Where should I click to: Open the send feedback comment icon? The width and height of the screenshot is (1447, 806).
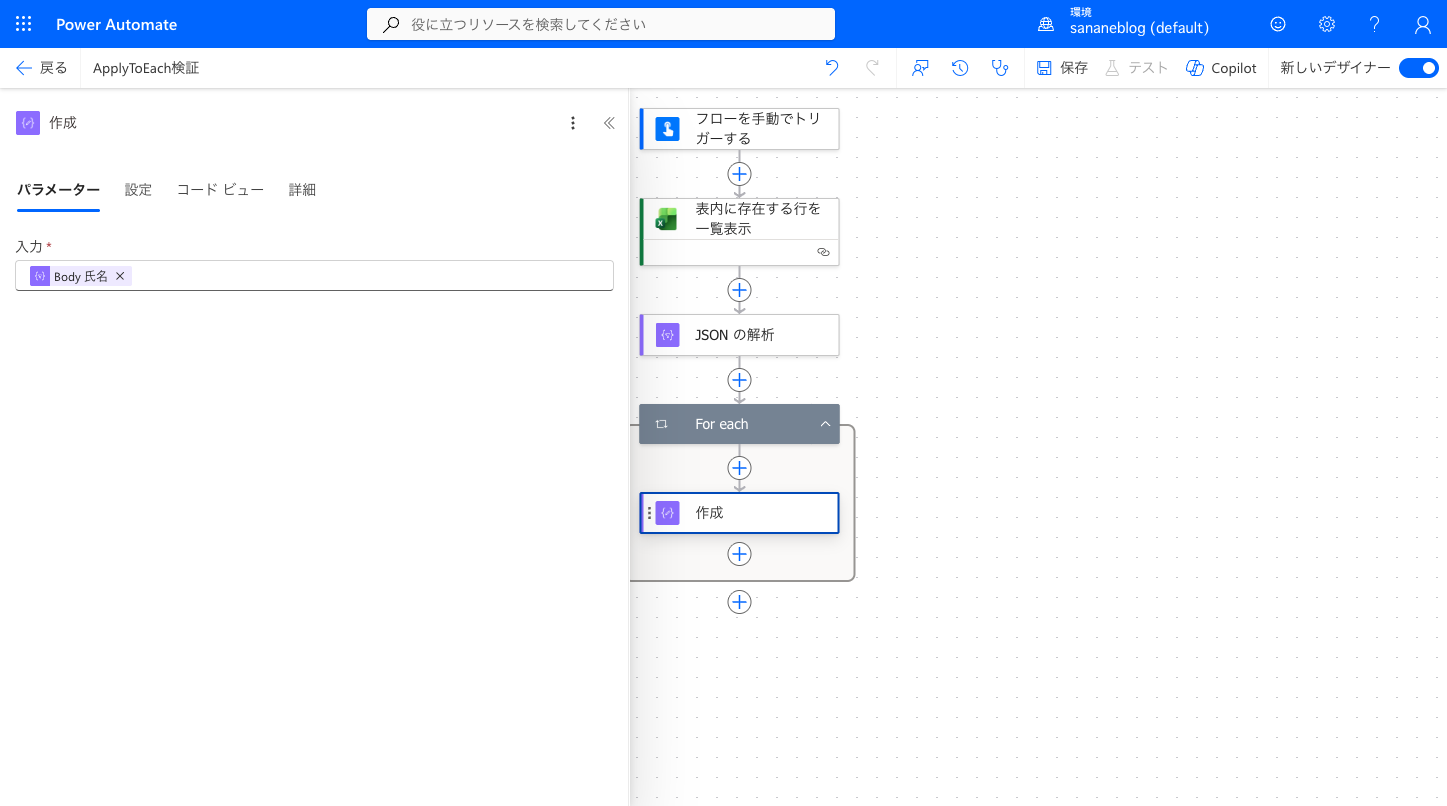pyautogui.click(x=921, y=68)
